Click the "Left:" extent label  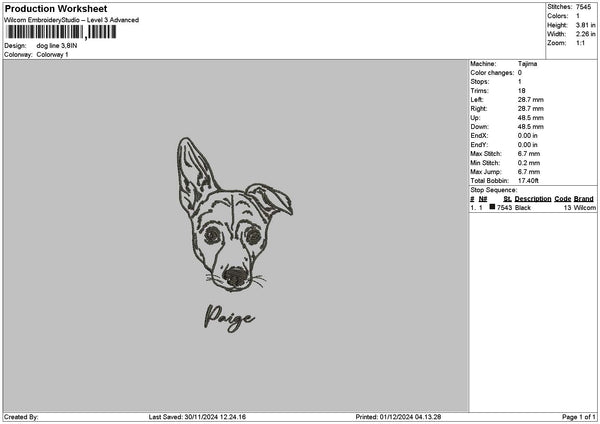(x=477, y=99)
